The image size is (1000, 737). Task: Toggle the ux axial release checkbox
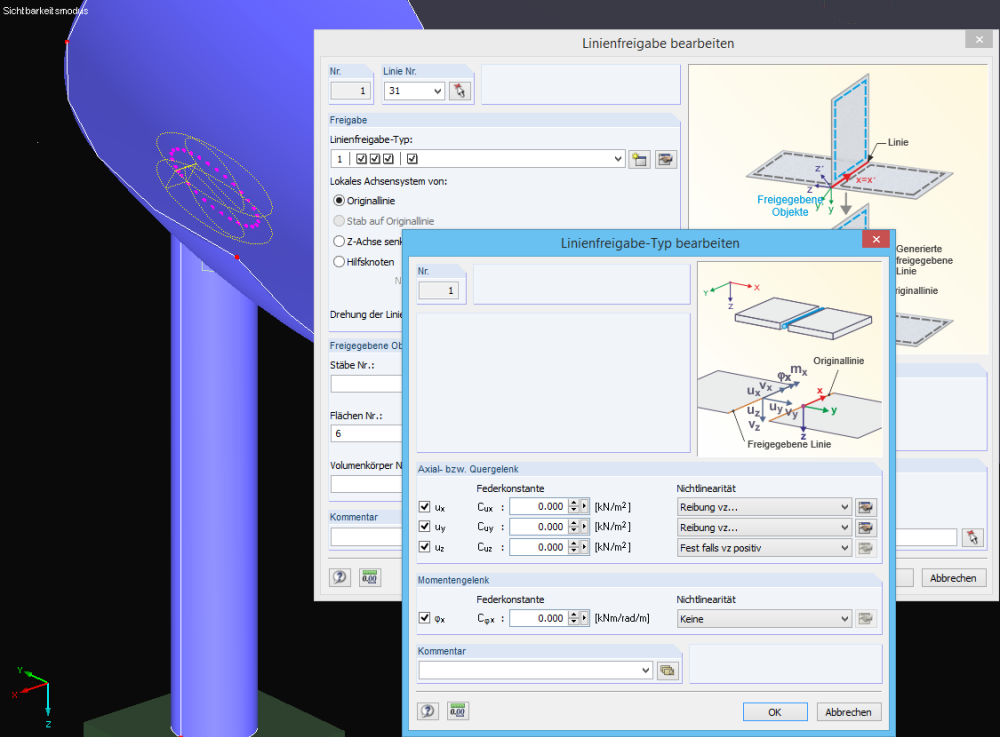[x=425, y=507]
